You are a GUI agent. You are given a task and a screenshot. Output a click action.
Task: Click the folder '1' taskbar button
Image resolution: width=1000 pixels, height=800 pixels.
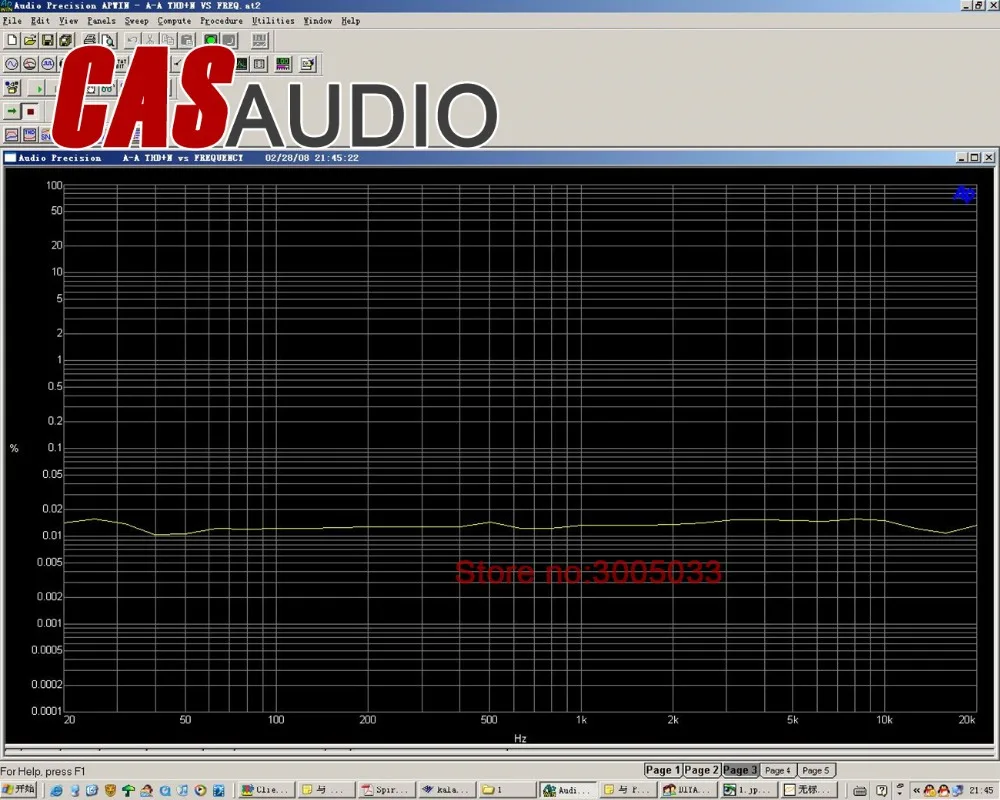coord(507,790)
